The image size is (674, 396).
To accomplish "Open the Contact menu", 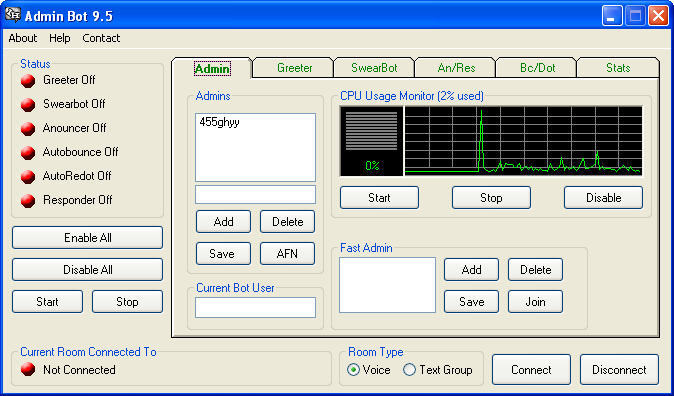I will point(101,38).
